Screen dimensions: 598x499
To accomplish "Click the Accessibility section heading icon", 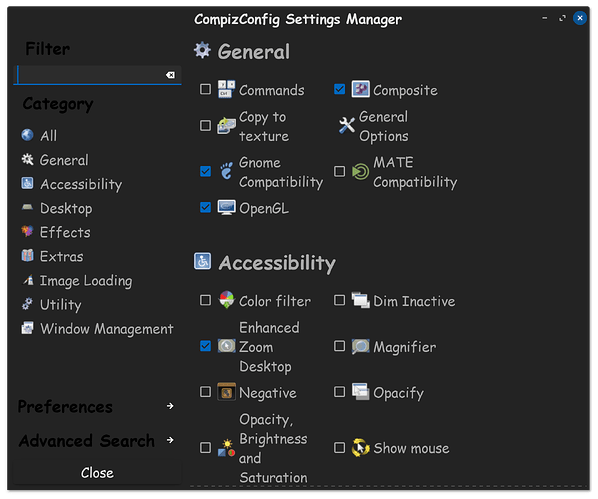I will tap(202, 261).
